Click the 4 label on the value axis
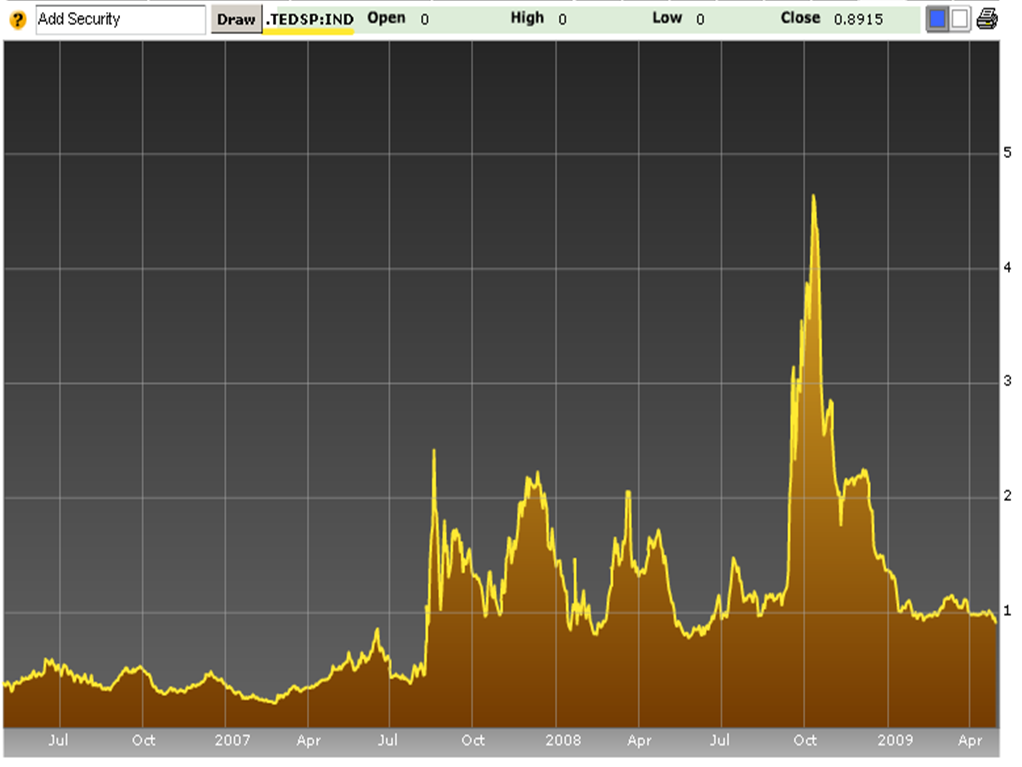Screen dimensions: 1022x767 [1008, 267]
